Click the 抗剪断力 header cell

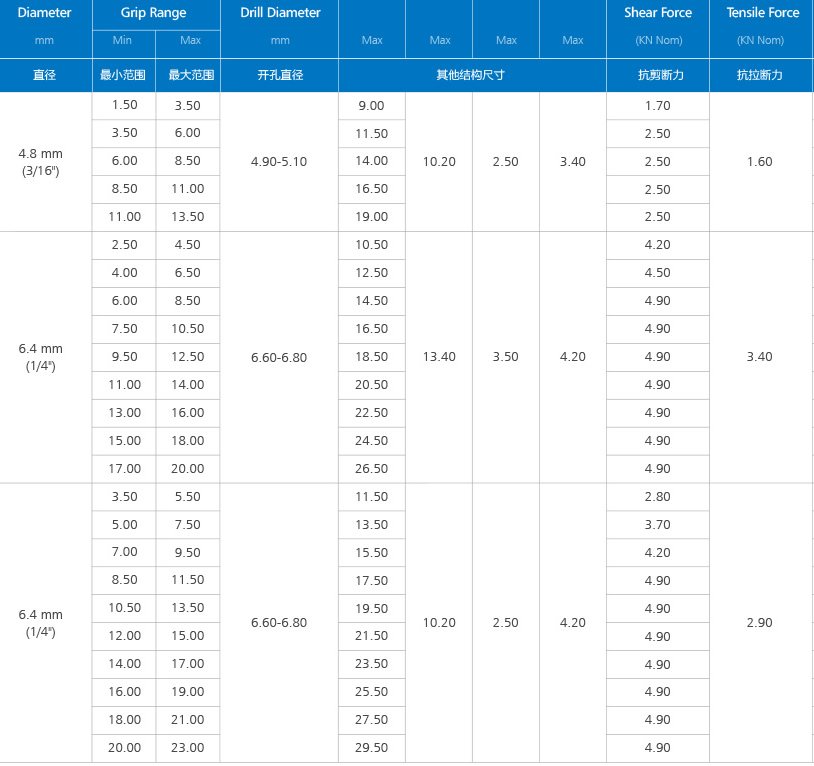(x=658, y=75)
